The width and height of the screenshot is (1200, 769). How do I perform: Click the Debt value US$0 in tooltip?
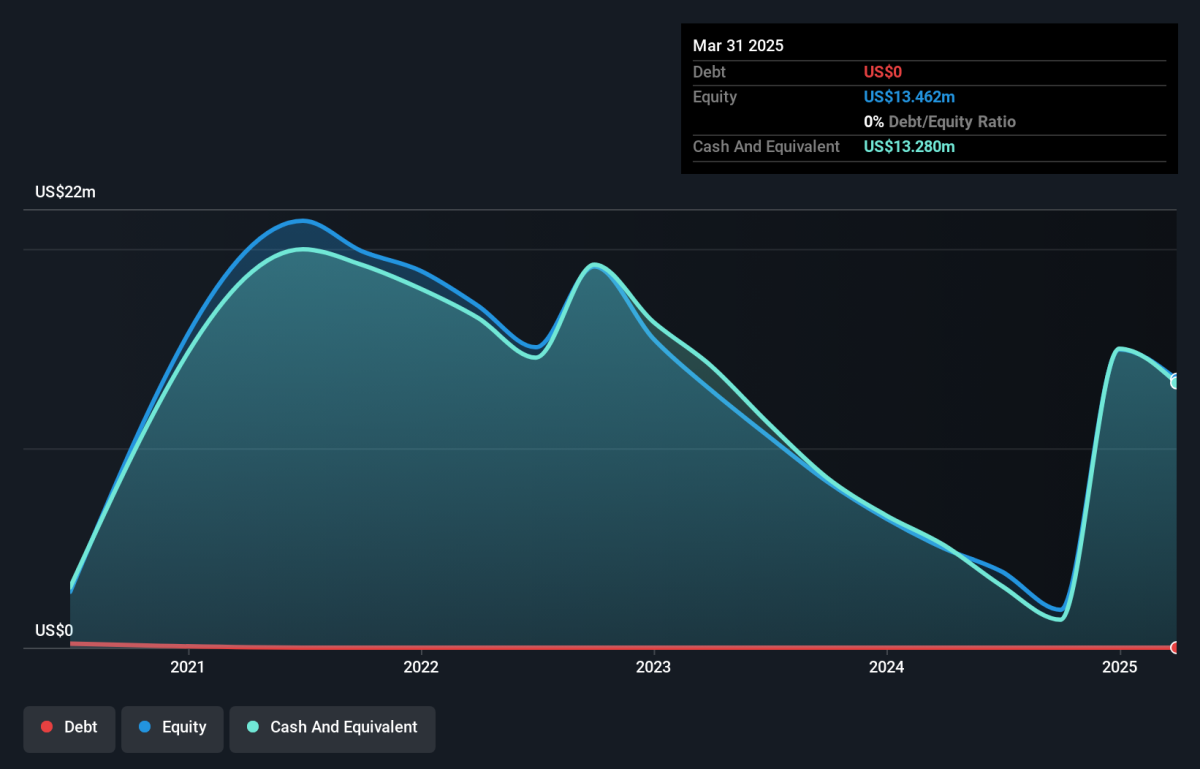pyautogui.click(x=883, y=72)
